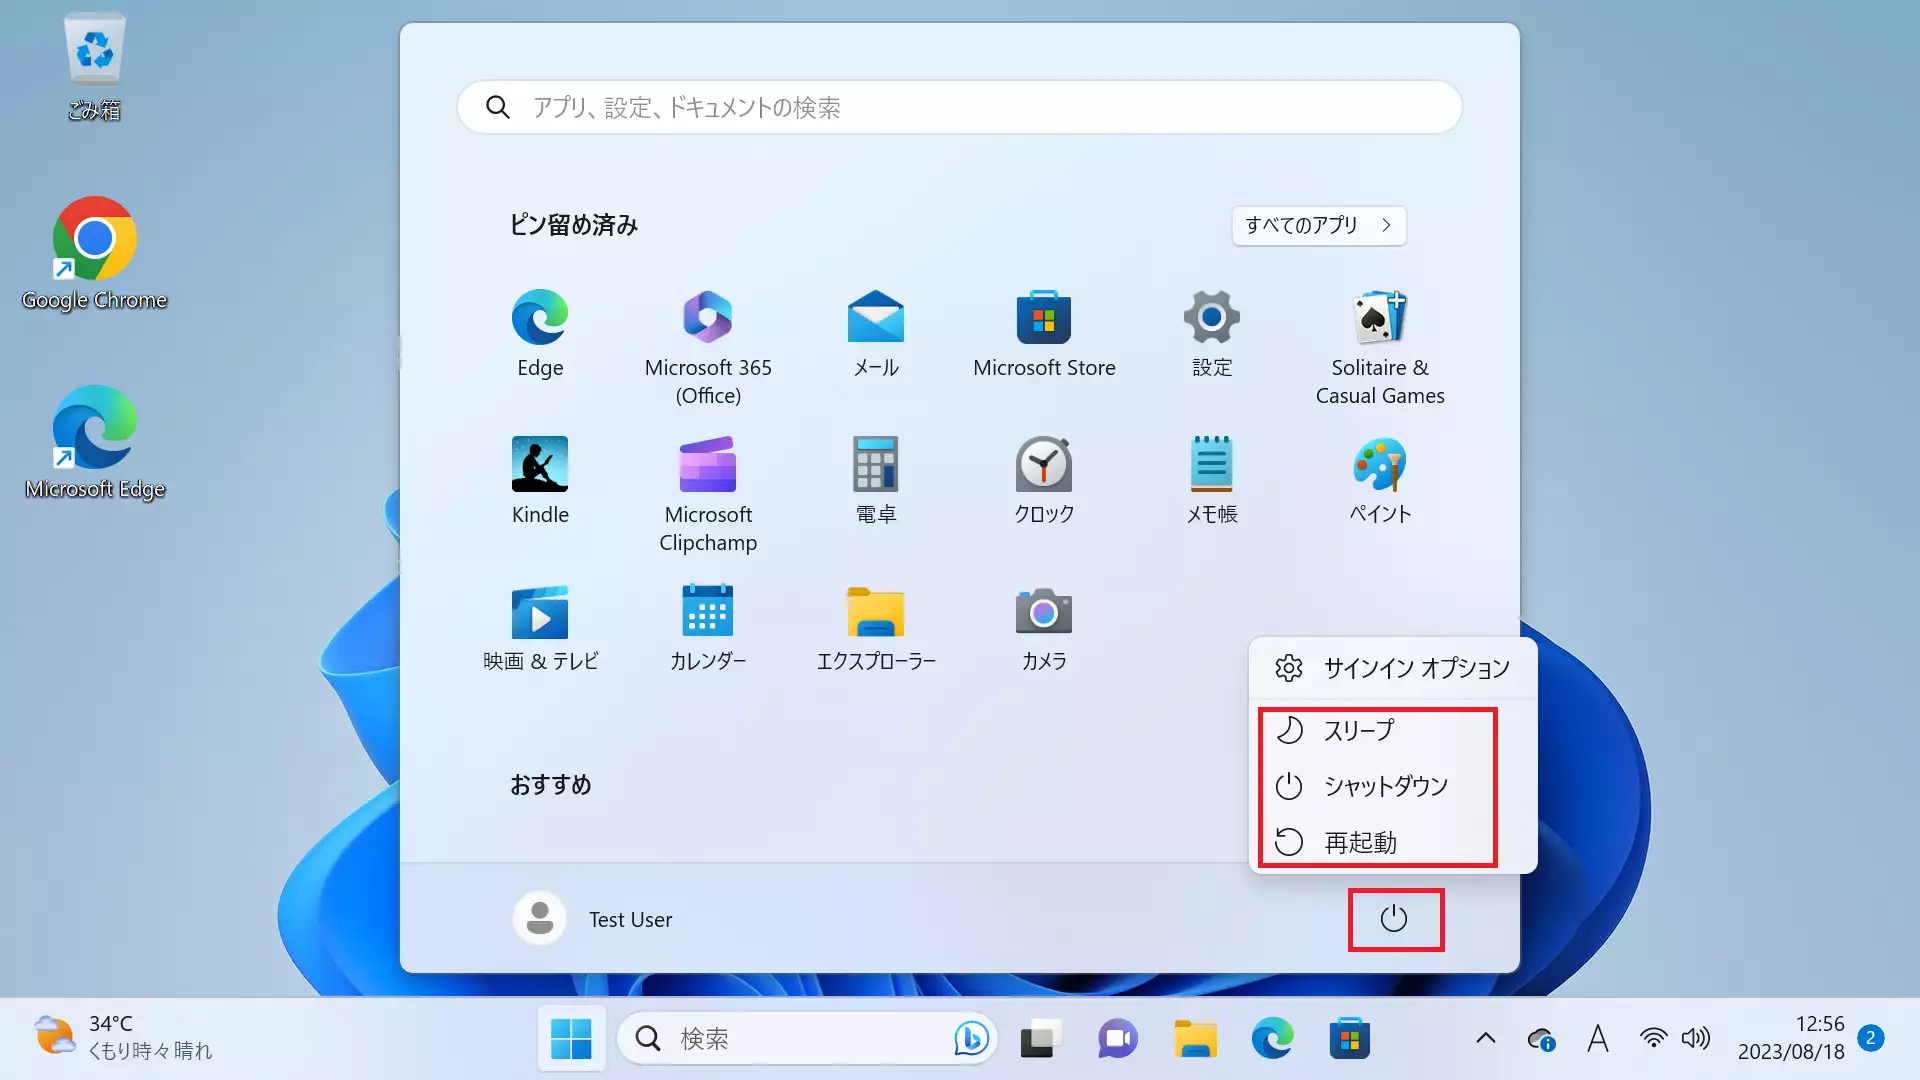1920x1080 pixels.
Task: Open the Chat taskbar icon
Action: (1118, 1039)
